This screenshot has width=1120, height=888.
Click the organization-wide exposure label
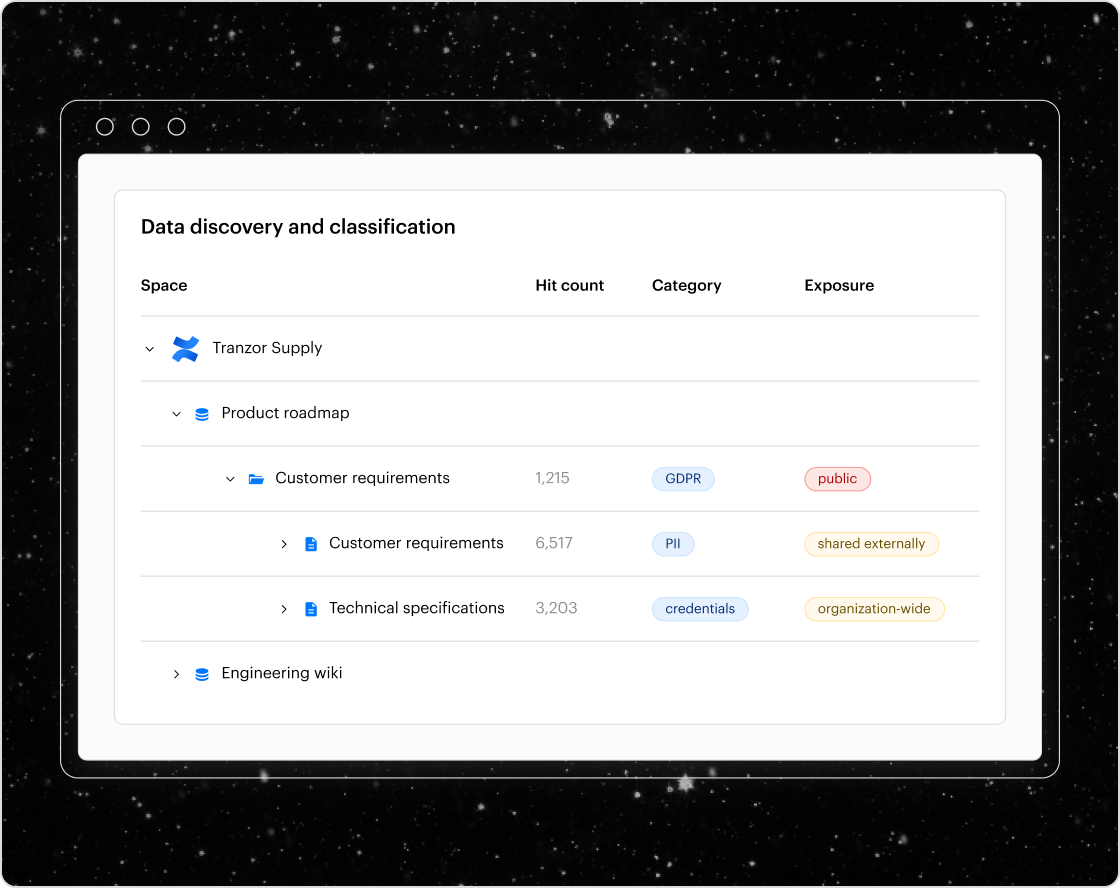pyautogui.click(x=874, y=609)
